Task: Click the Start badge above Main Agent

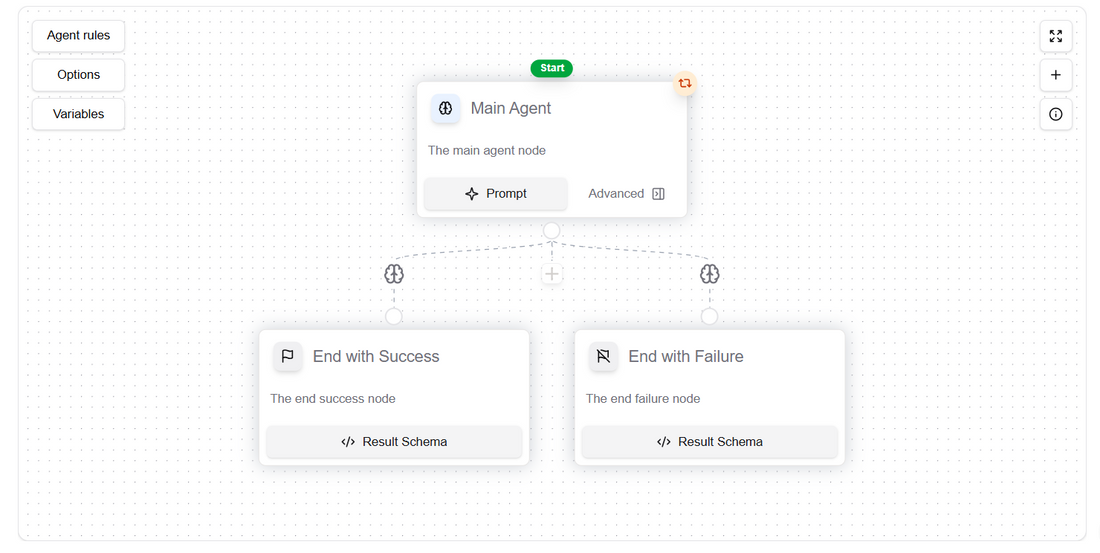Action: pos(552,68)
